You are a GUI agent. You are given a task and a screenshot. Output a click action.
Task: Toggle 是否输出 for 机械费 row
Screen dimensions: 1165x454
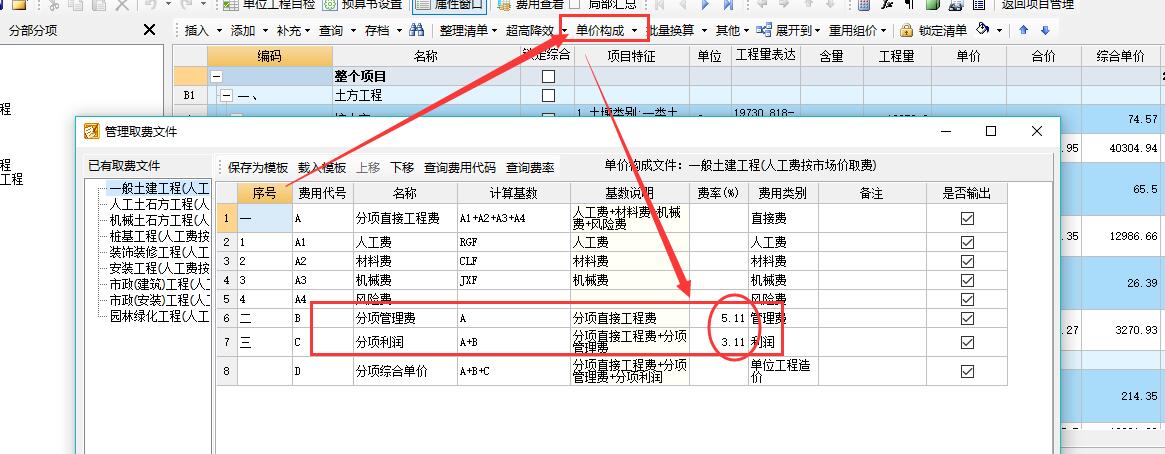tap(967, 281)
